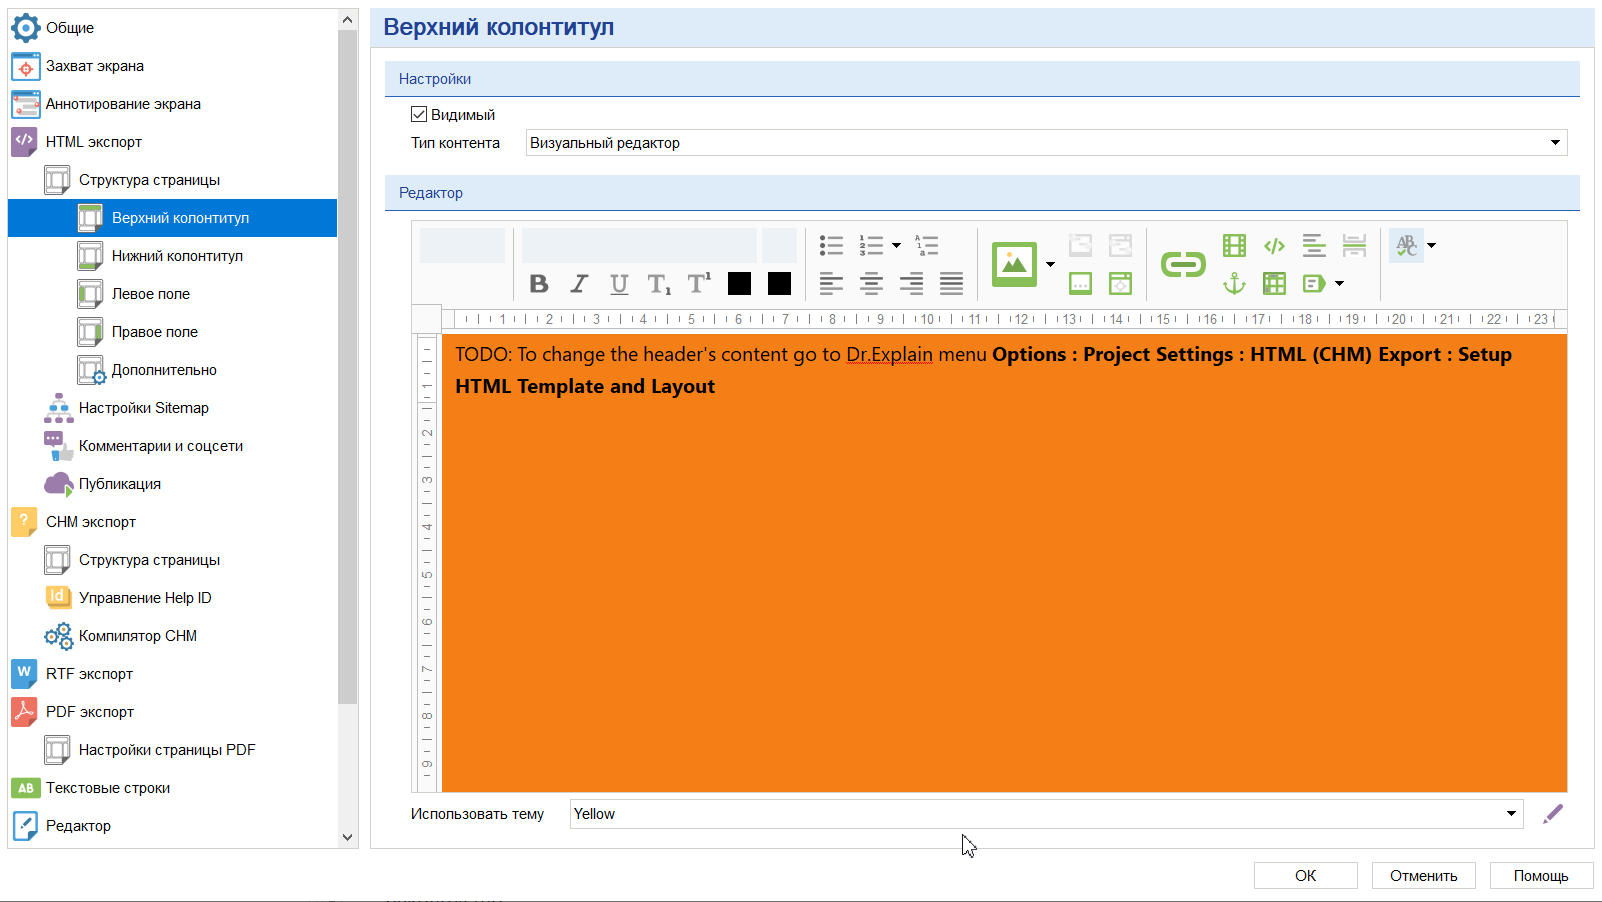Click the font name box
This screenshot has width=1602, height=902.
639,246
